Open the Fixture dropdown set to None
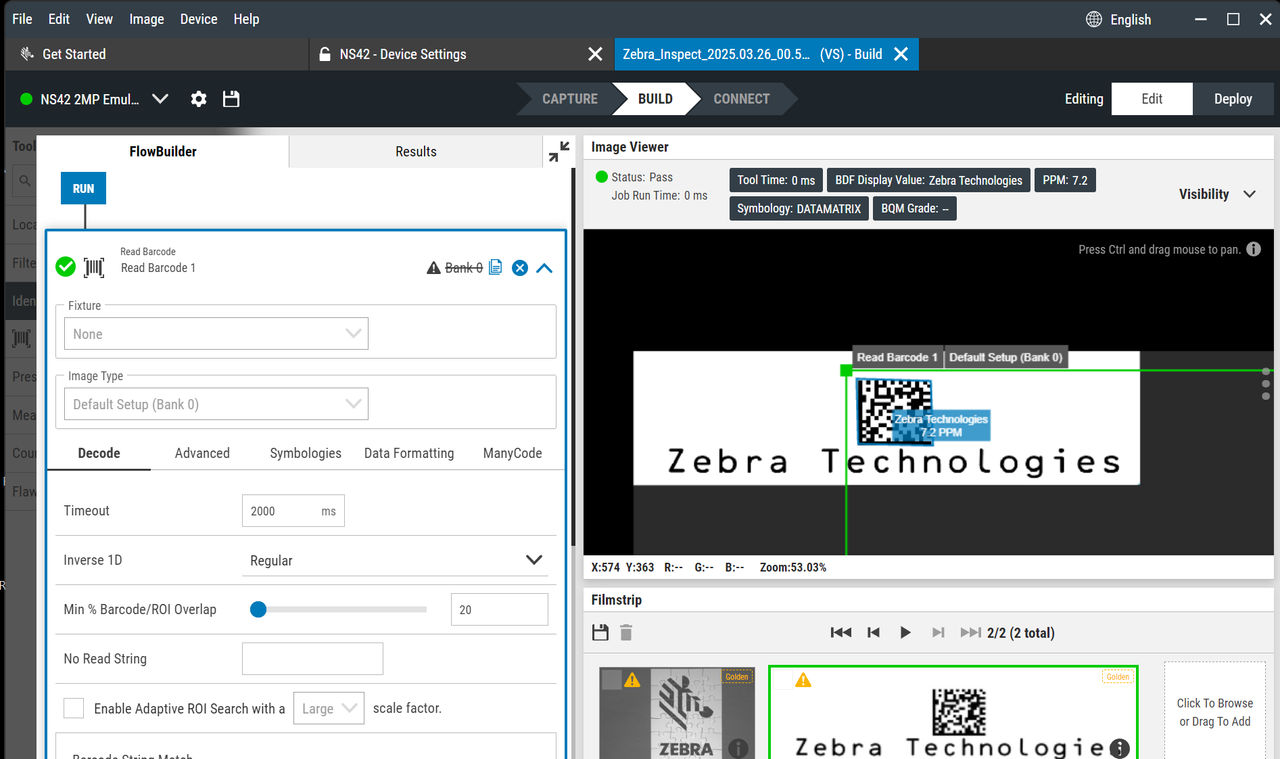 coord(216,334)
